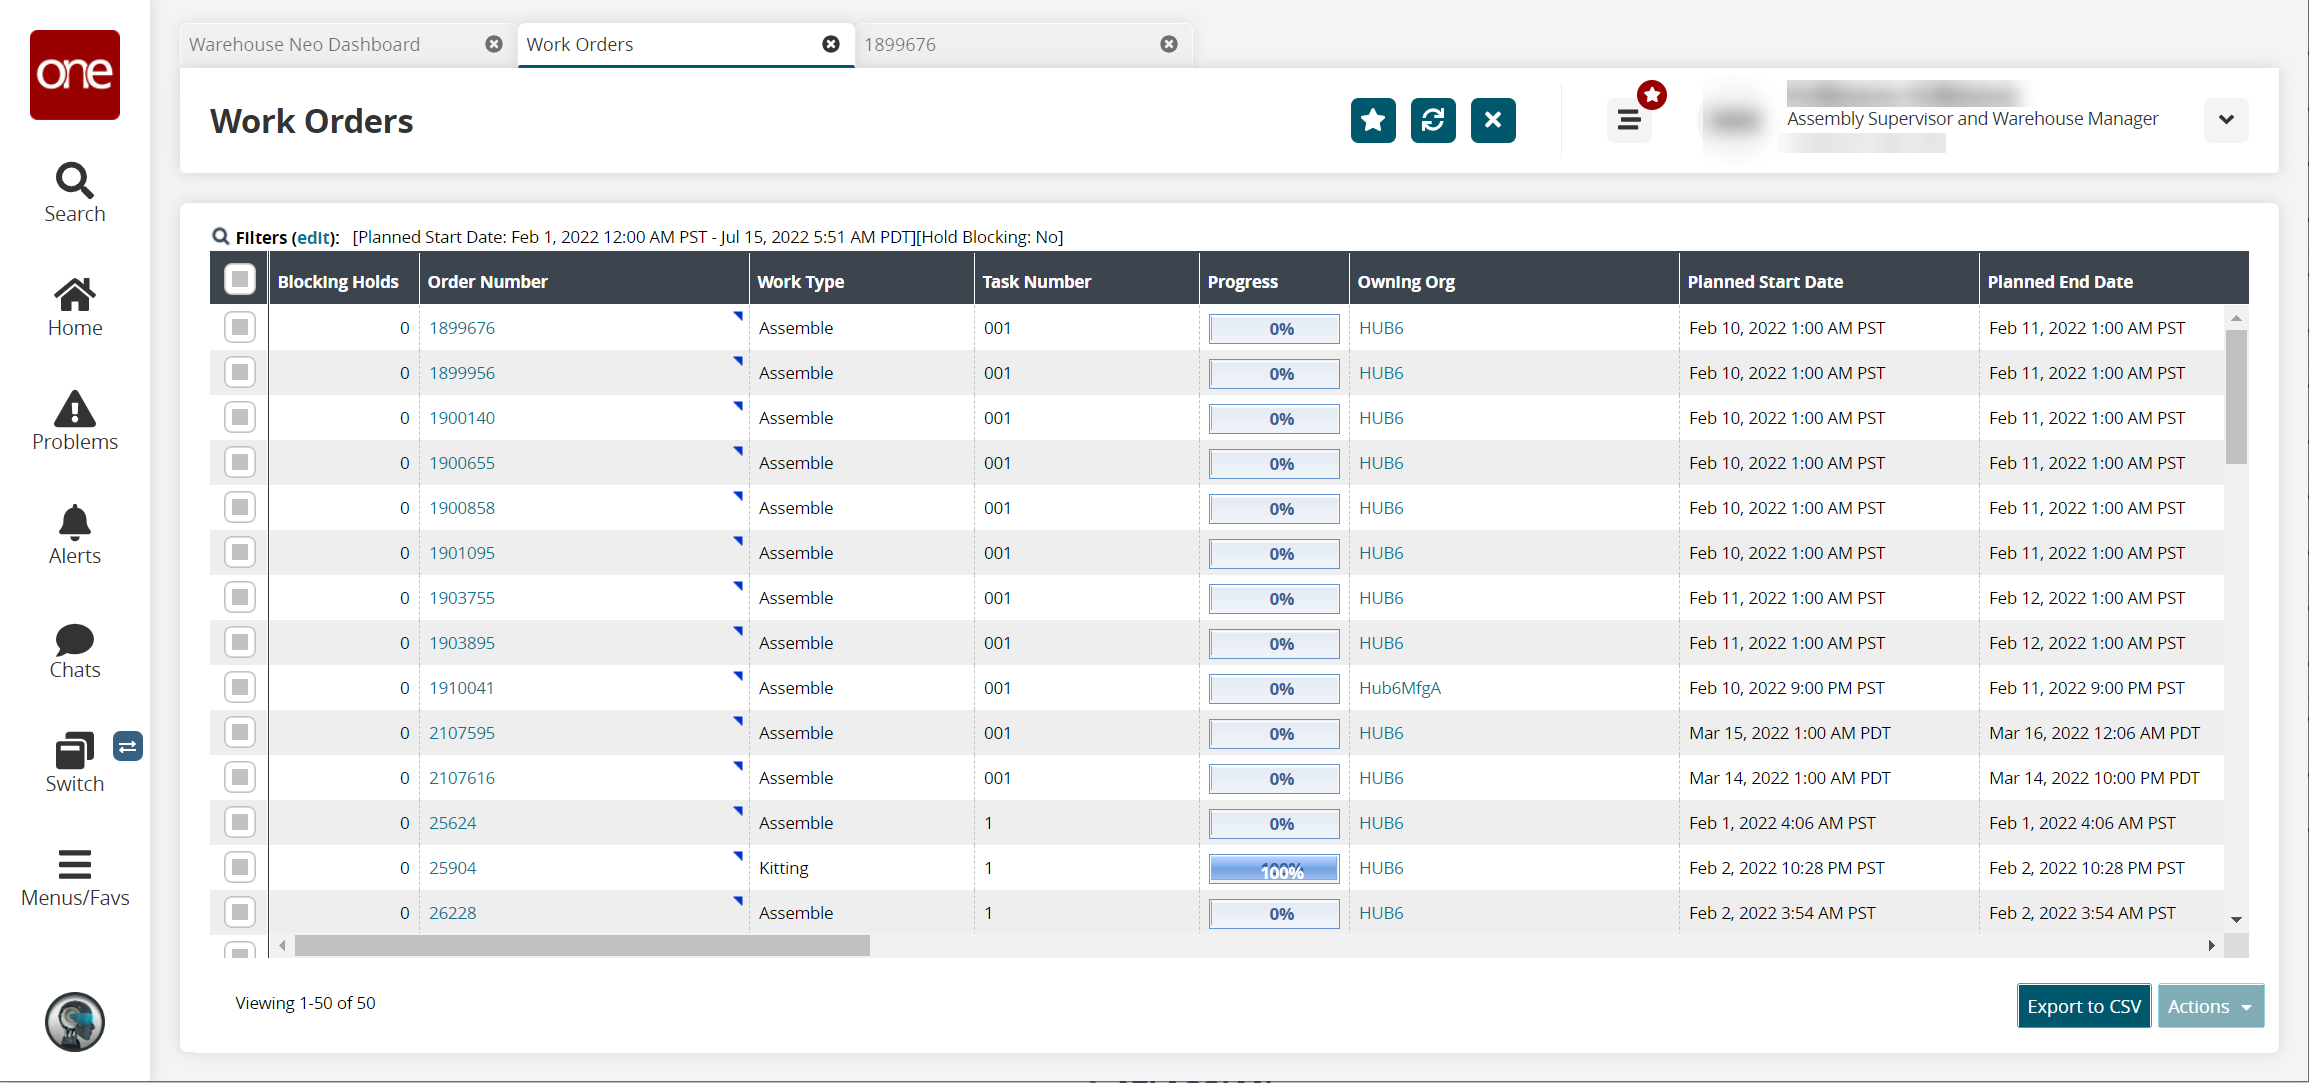
Task: Switch to Warehouse Neo Dashboard tab
Action: pos(305,44)
